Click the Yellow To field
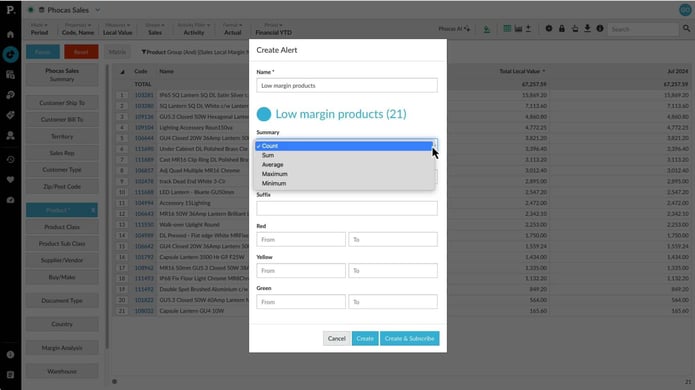Image resolution: width=695 pixels, height=390 pixels. point(393,270)
